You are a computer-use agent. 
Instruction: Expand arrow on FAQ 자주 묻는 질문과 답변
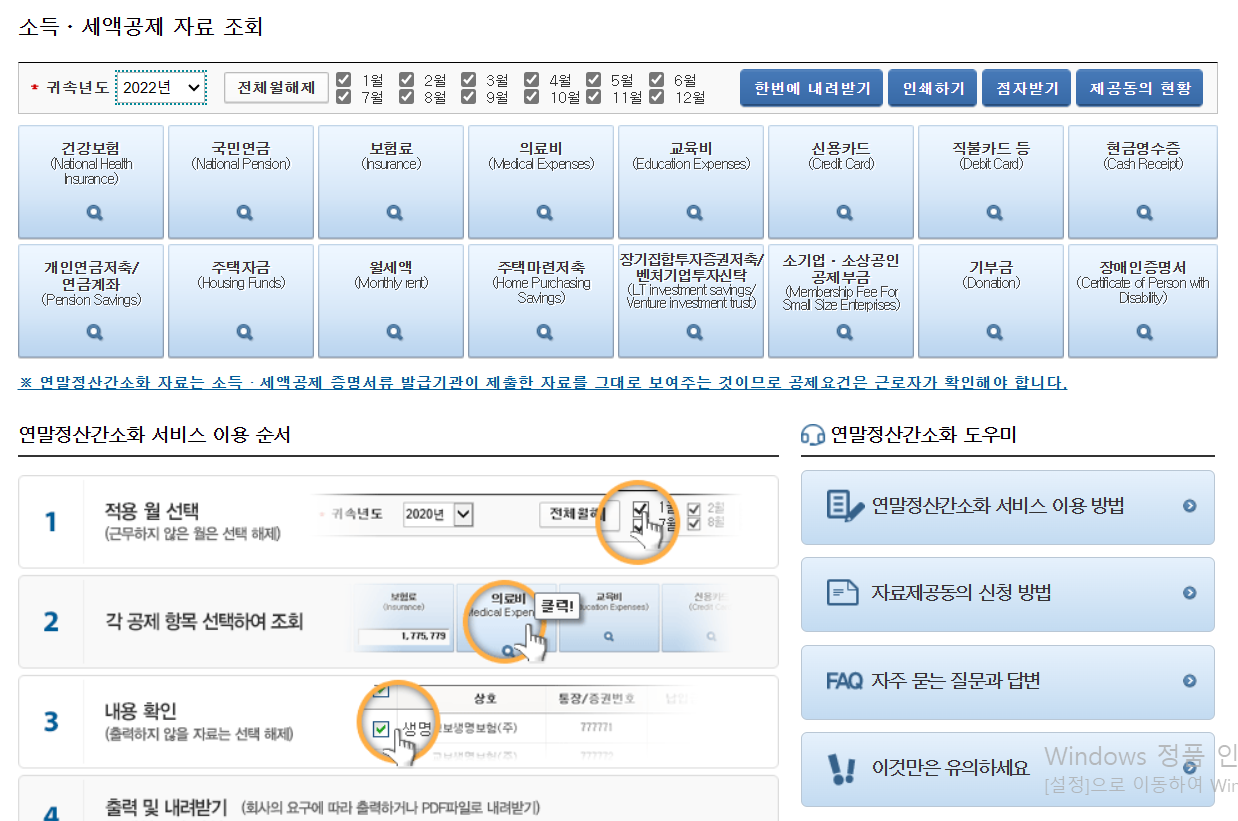[x=1189, y=681]
